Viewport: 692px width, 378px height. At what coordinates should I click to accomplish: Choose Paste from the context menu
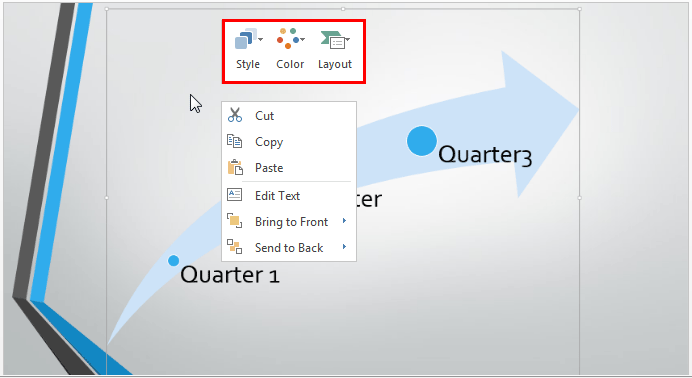click(289, 168)
